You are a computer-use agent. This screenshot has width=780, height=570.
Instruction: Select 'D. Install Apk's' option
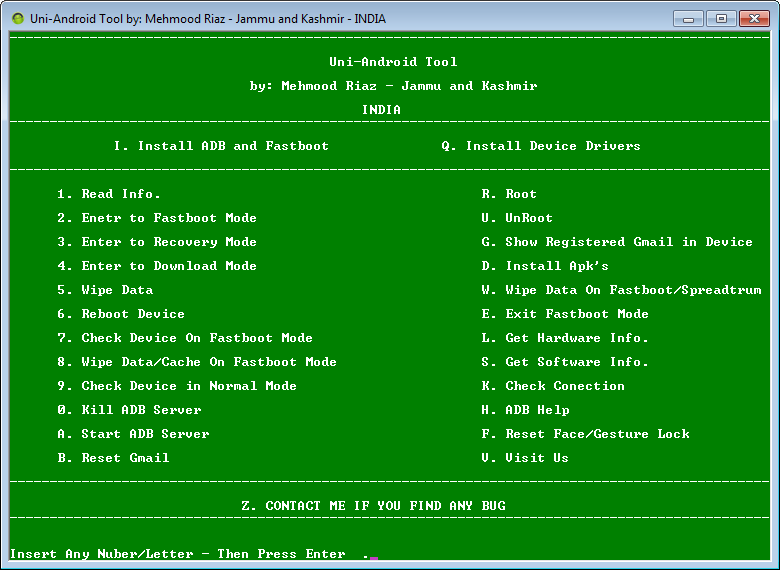(x=545, y=266)
